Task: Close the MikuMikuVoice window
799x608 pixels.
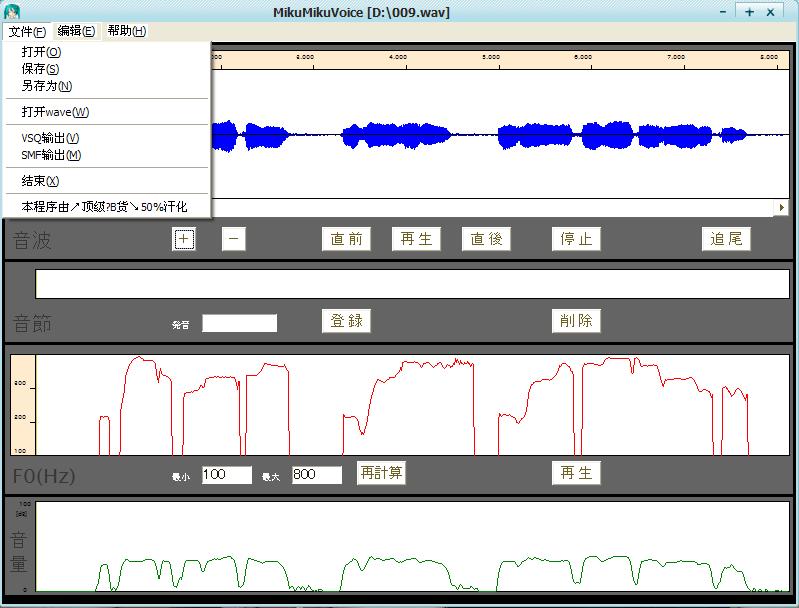Action: pyautogui.click(x=770, y=12)
